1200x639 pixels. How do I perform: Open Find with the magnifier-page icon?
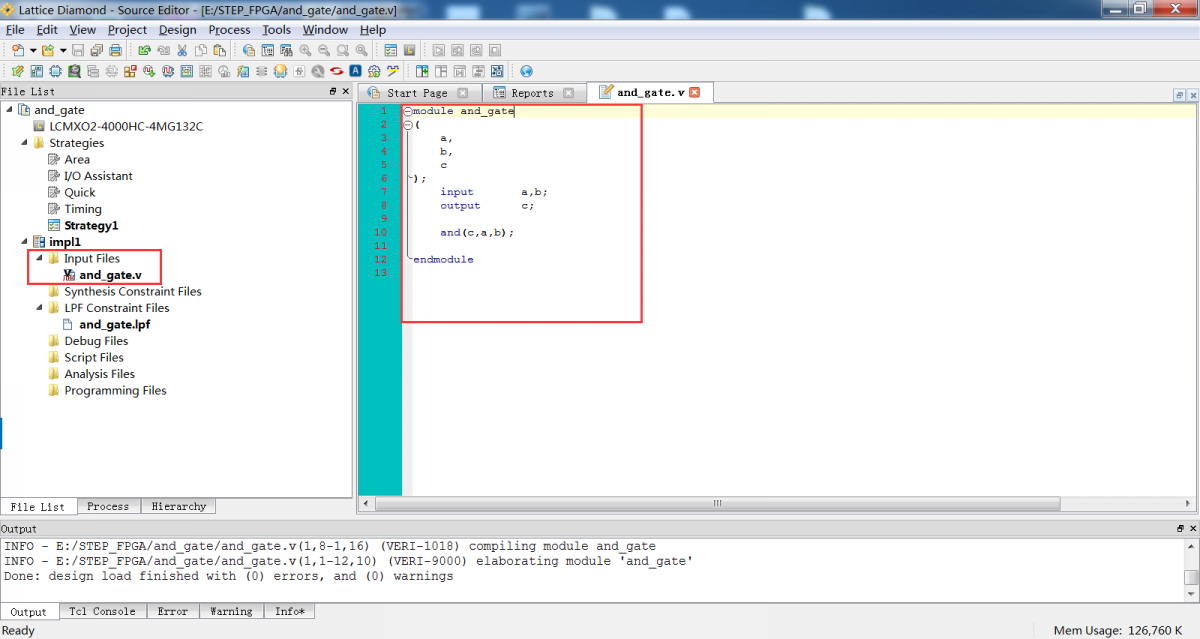248,50
